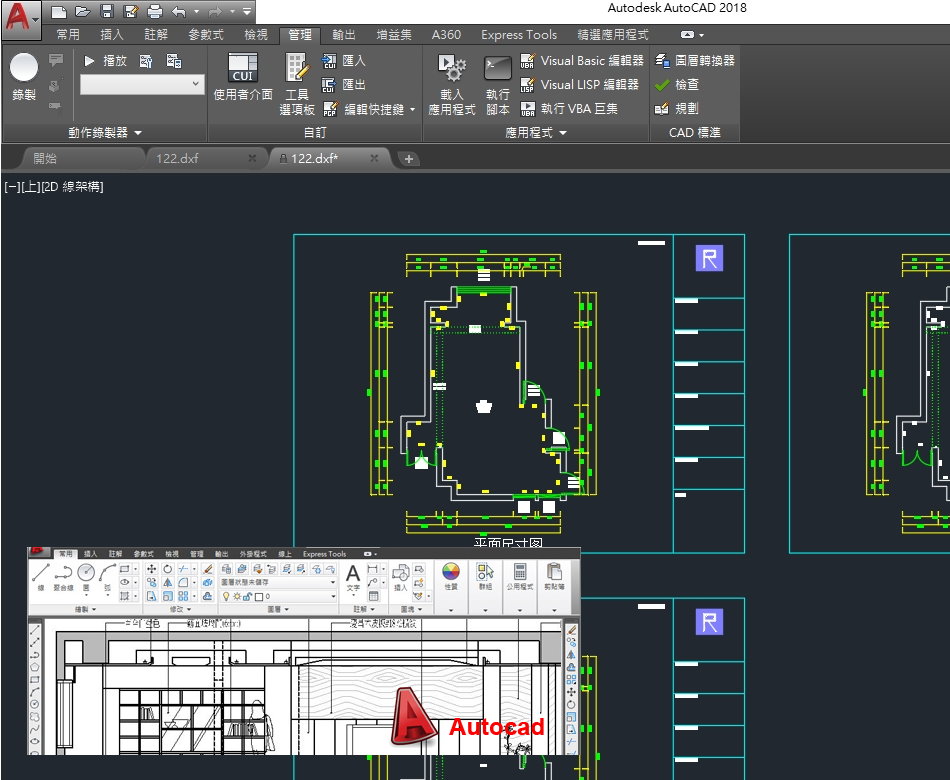Click 執行 VBA 巨集

click(x=569, y=108)
